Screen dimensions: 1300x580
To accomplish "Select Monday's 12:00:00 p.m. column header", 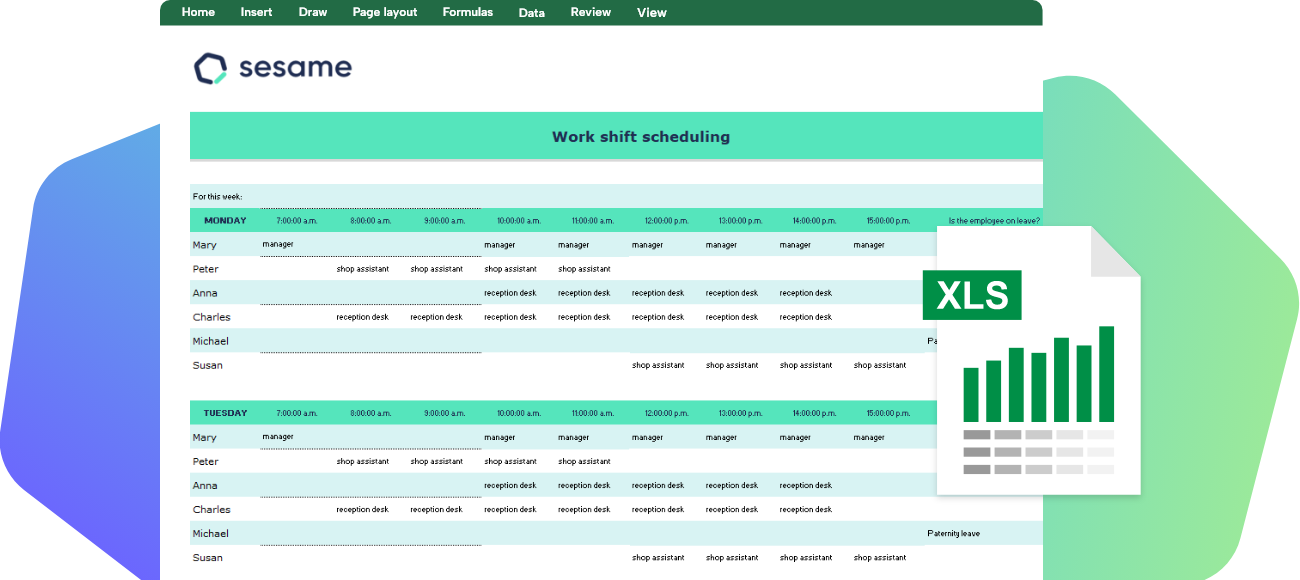I will 667,220.
